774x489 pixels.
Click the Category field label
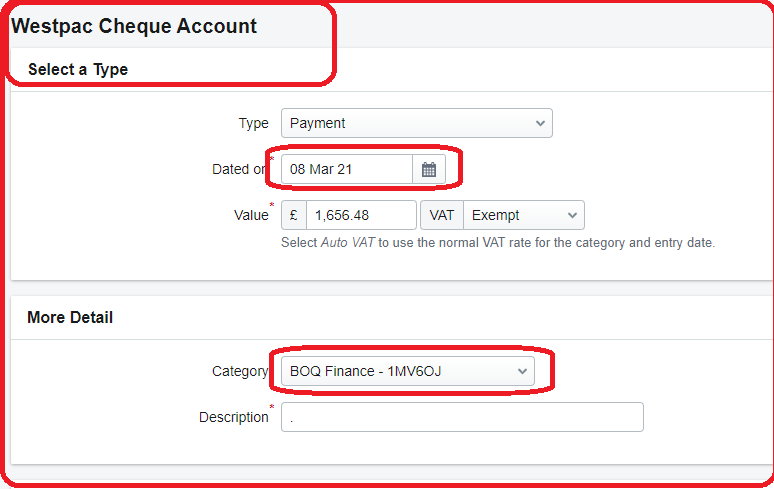pos(240,371)
